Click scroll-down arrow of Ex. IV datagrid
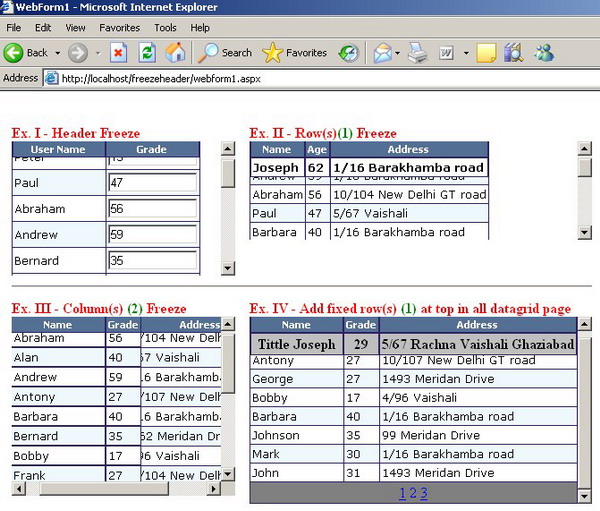 point(584,496)
